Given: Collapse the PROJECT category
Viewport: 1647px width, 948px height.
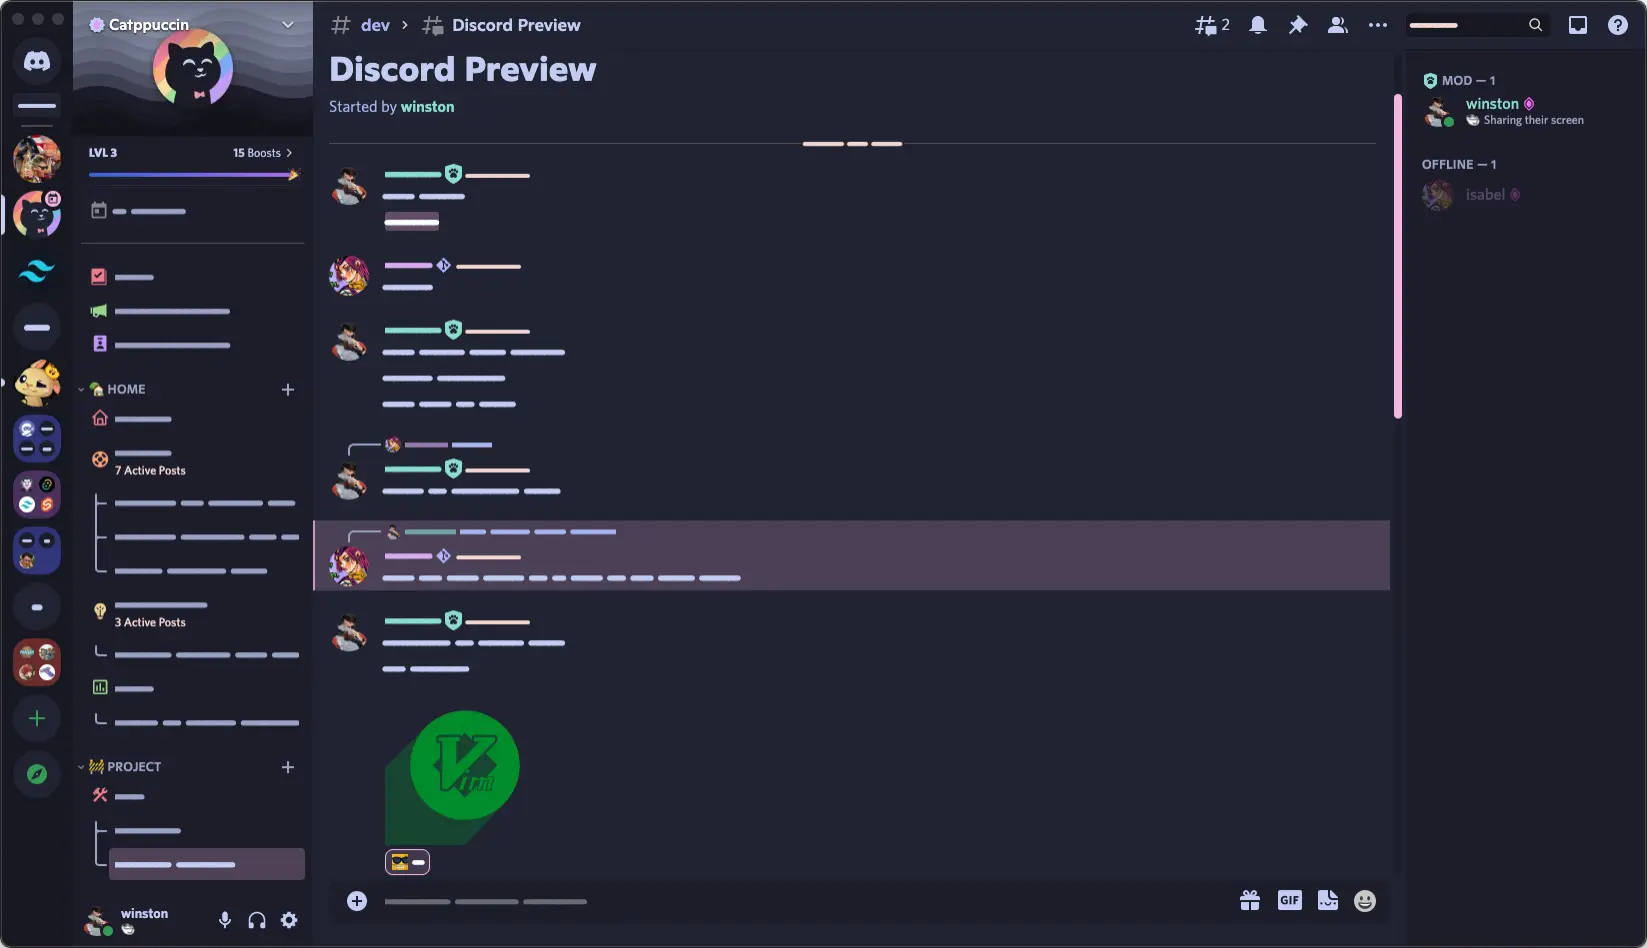Looking at the screenshot, I should (x=133, y=767).
